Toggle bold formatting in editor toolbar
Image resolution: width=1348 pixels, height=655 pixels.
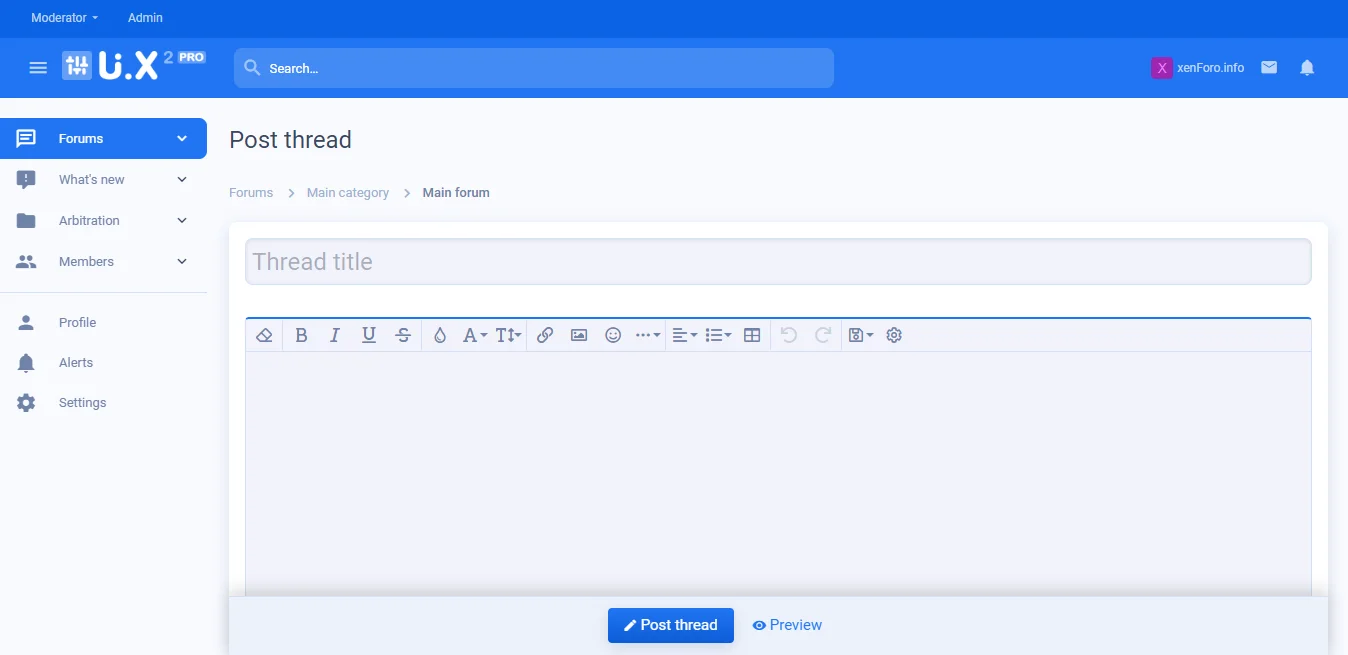pyautogui.click(x=301, y=336)
